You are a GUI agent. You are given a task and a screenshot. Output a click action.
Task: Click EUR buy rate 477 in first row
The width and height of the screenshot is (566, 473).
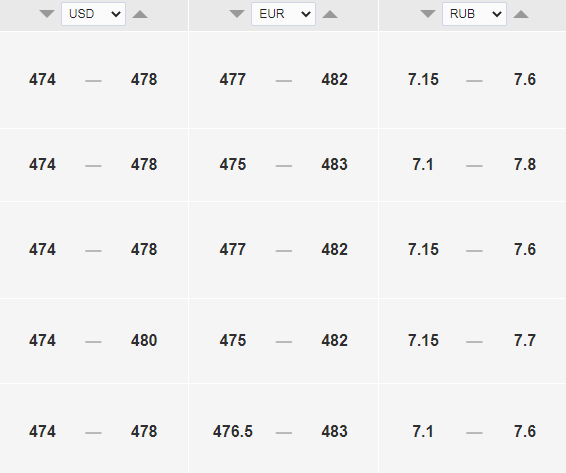[x=233, y=79]
